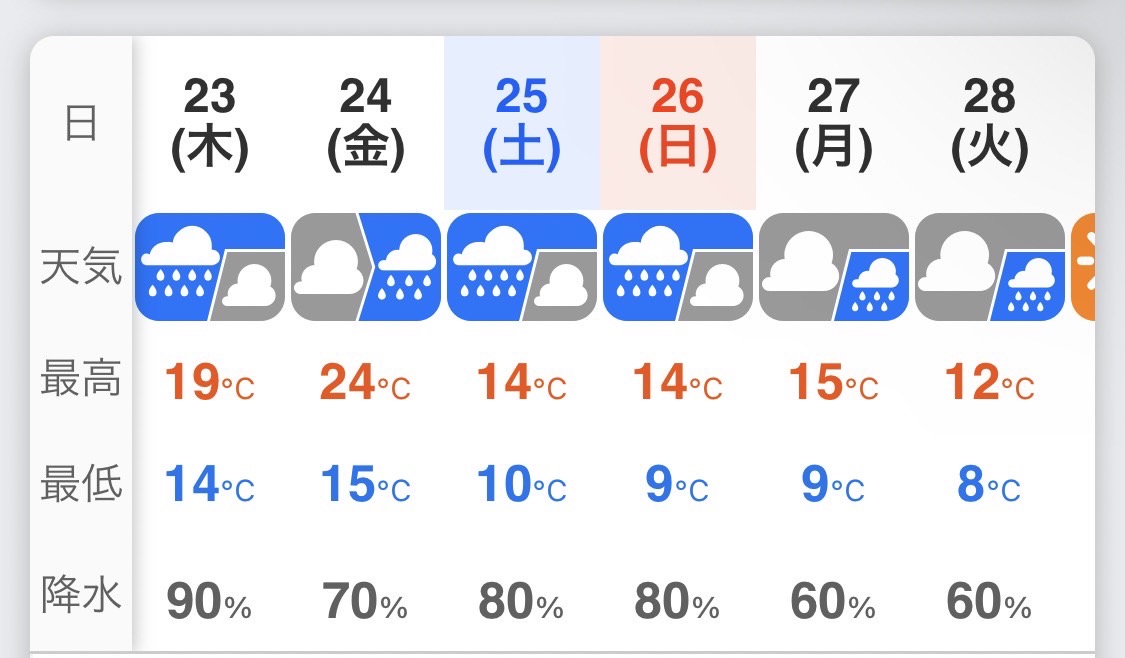Tap Saturday the 25th weather icon

(x=522, y=267)
